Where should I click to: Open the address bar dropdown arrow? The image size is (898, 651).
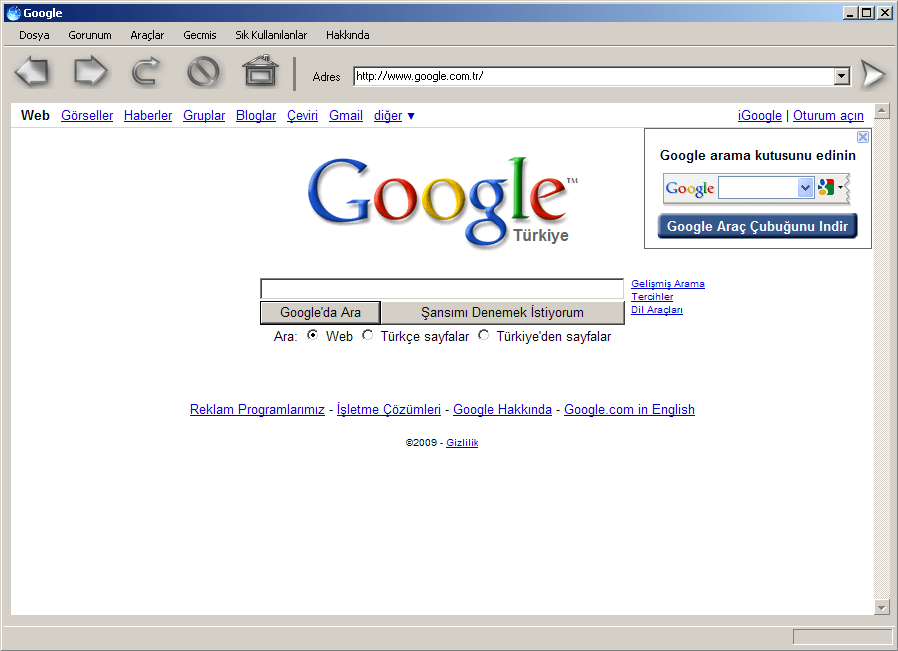click(x=841, y=76)
